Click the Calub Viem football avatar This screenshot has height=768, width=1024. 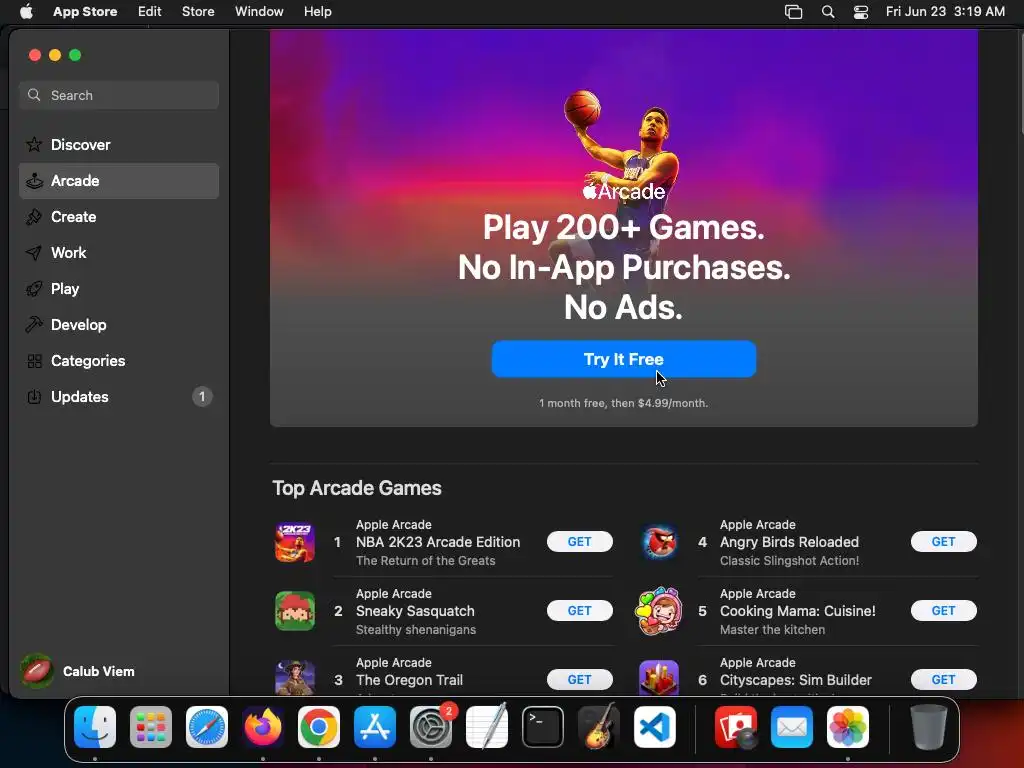click(37, 671)
